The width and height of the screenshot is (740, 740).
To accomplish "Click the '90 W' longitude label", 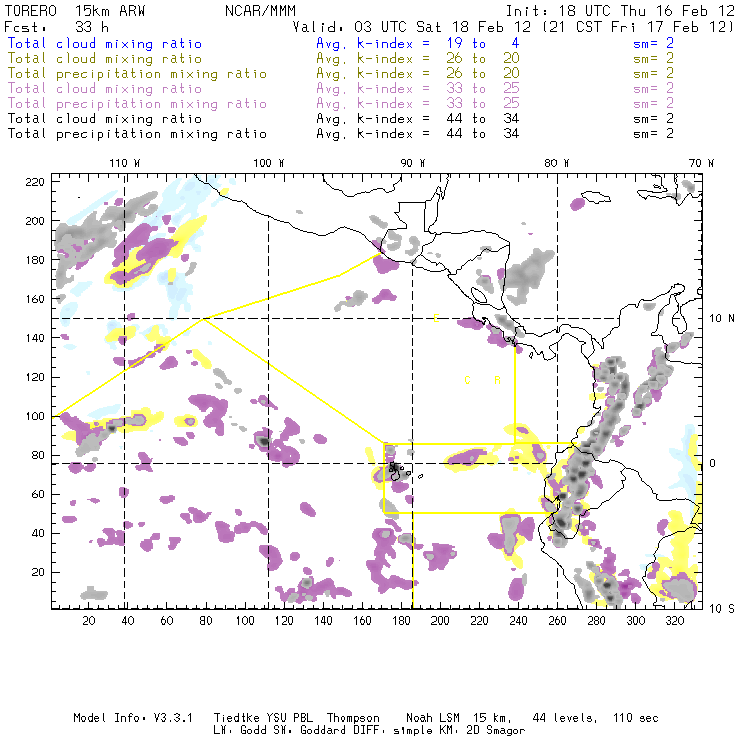I will pyautogui.click(x=412, y=163).
